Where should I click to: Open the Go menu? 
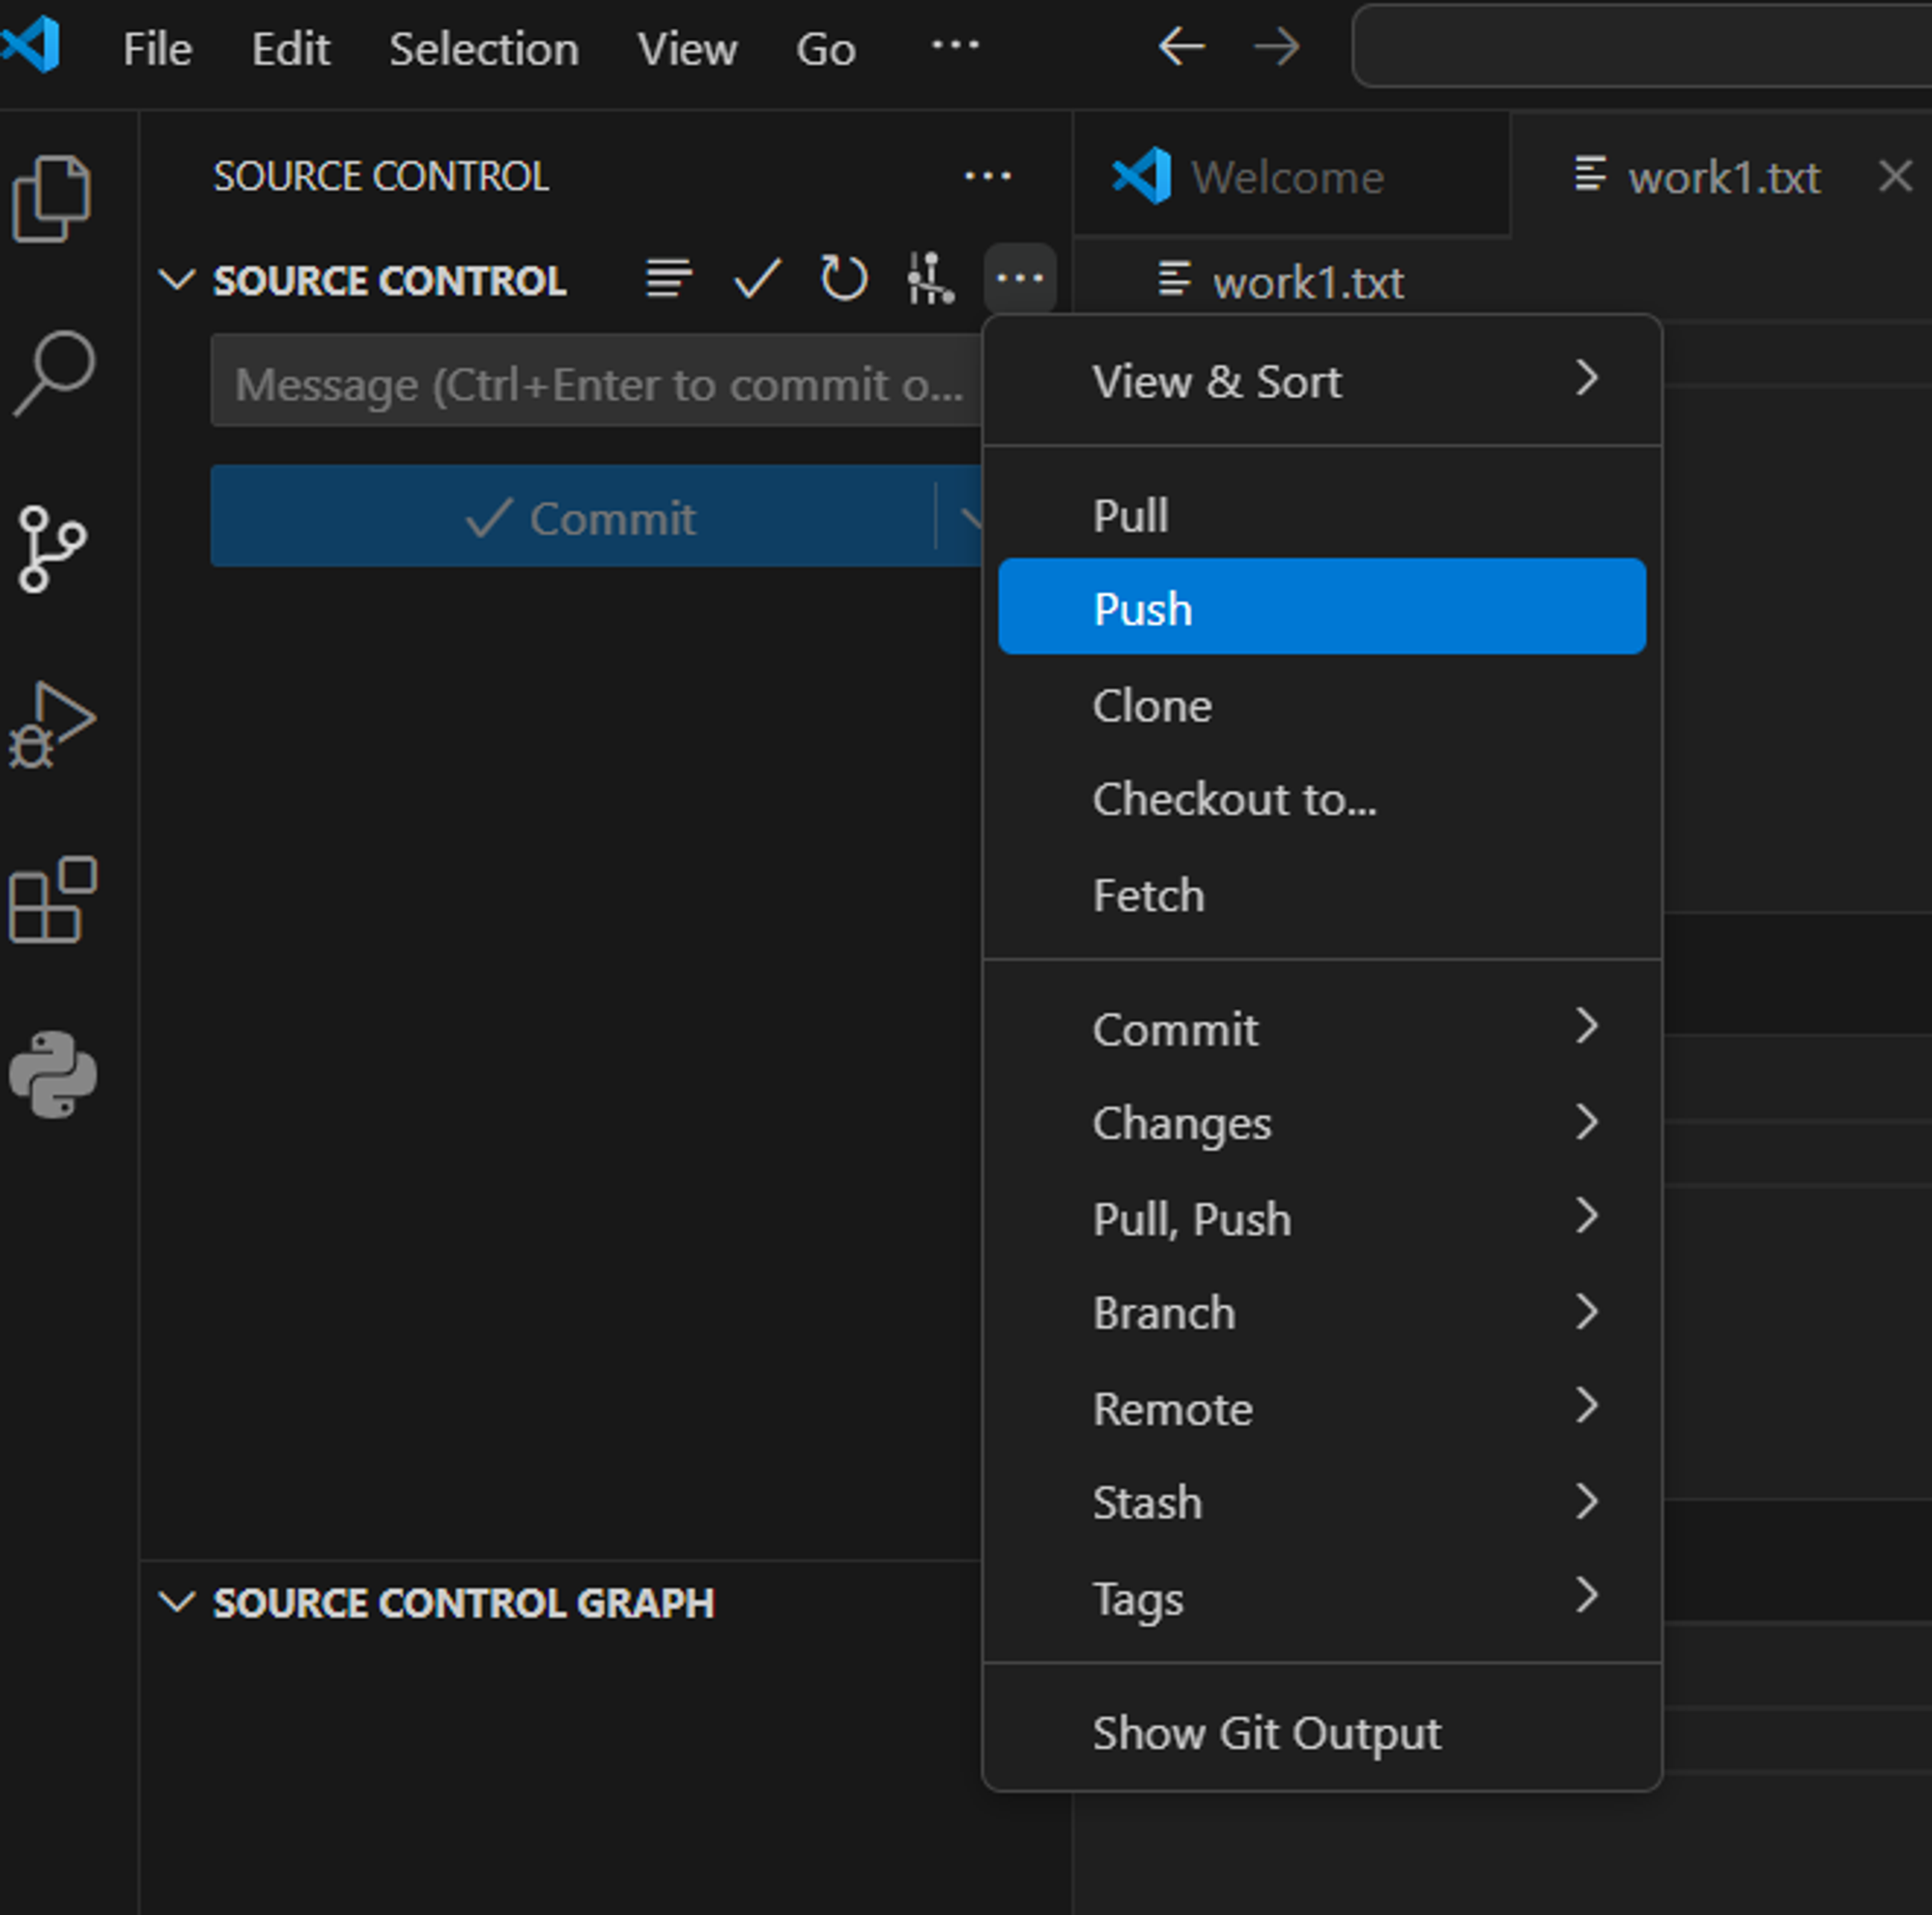(826, 48)
